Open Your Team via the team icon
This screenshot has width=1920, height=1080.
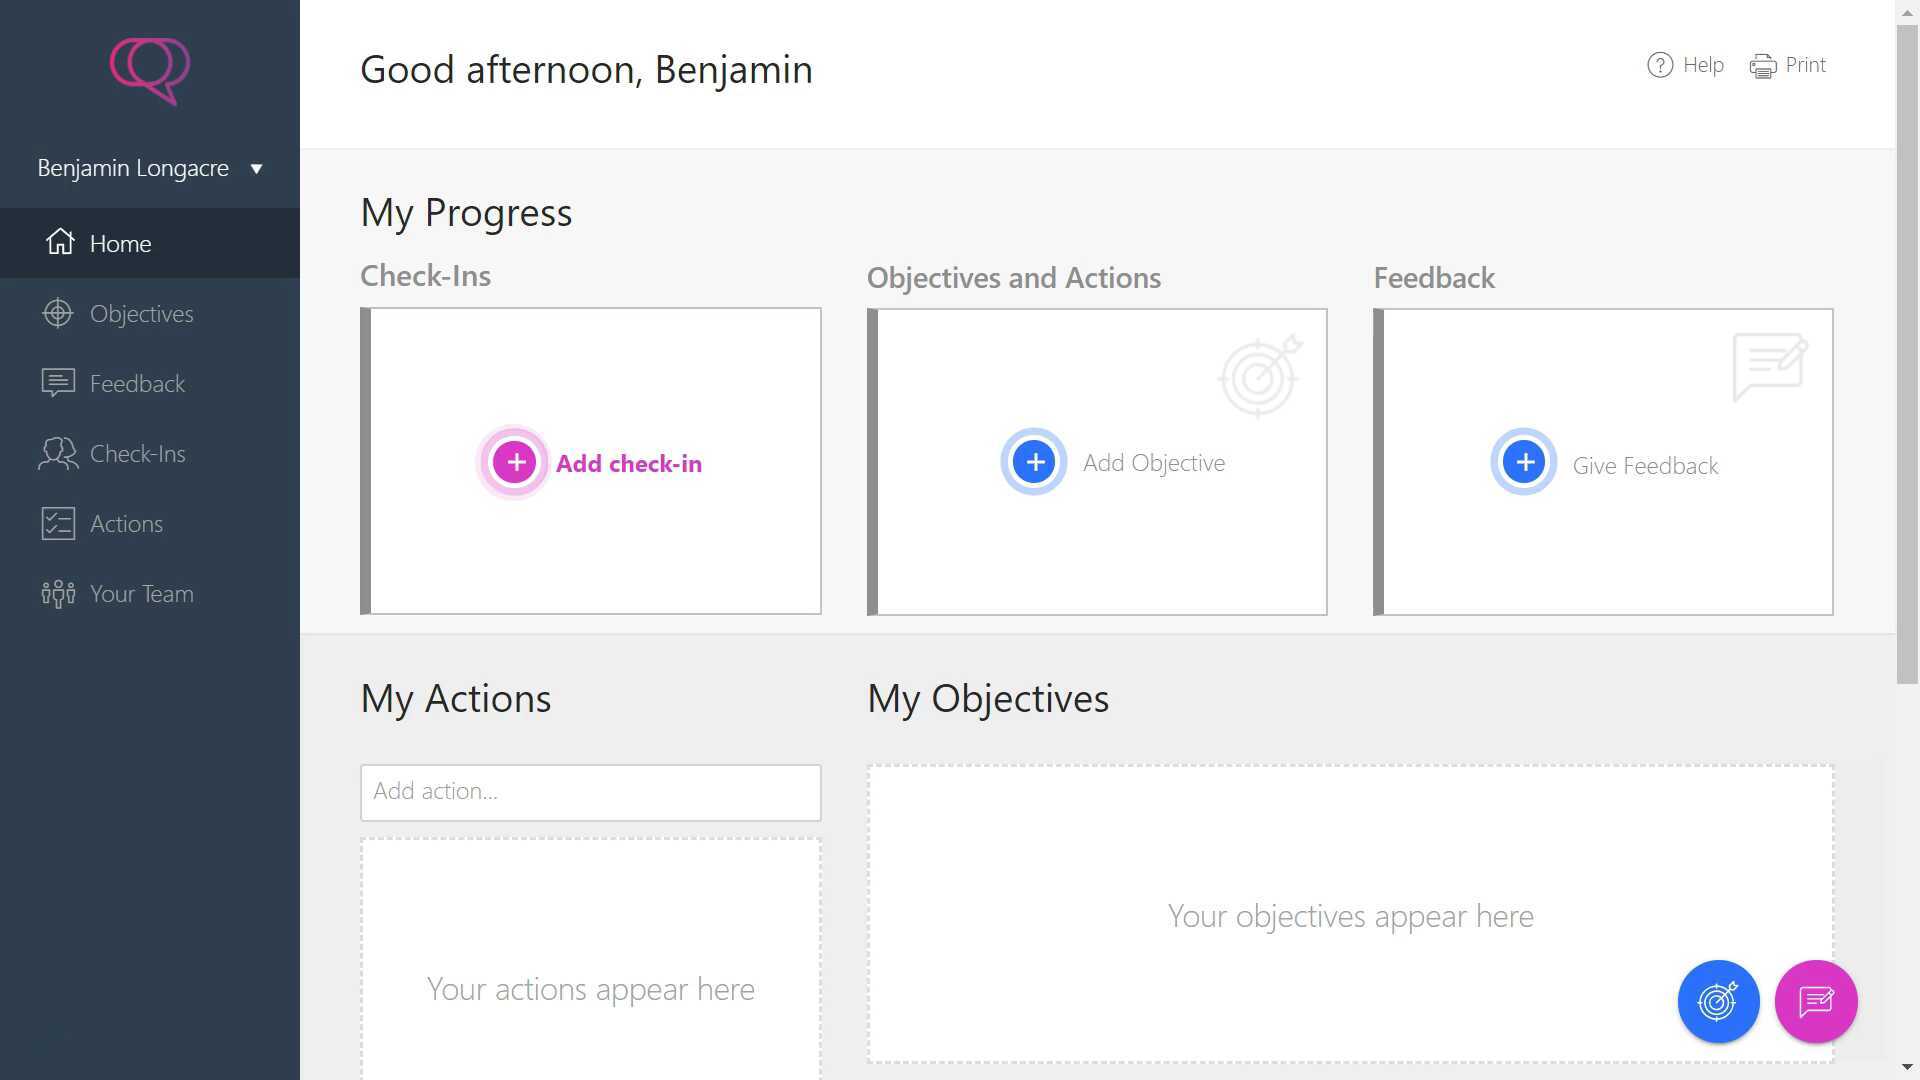click(57, 593)
